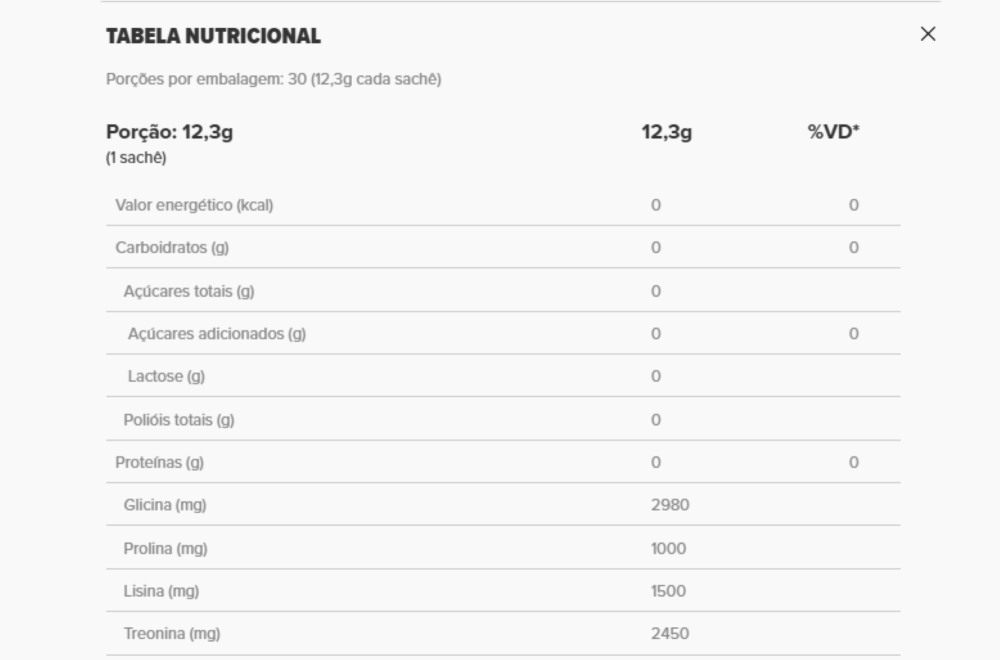Click the Porção: 12,3g header
The image size is (1000, 660).
(170, 132)
